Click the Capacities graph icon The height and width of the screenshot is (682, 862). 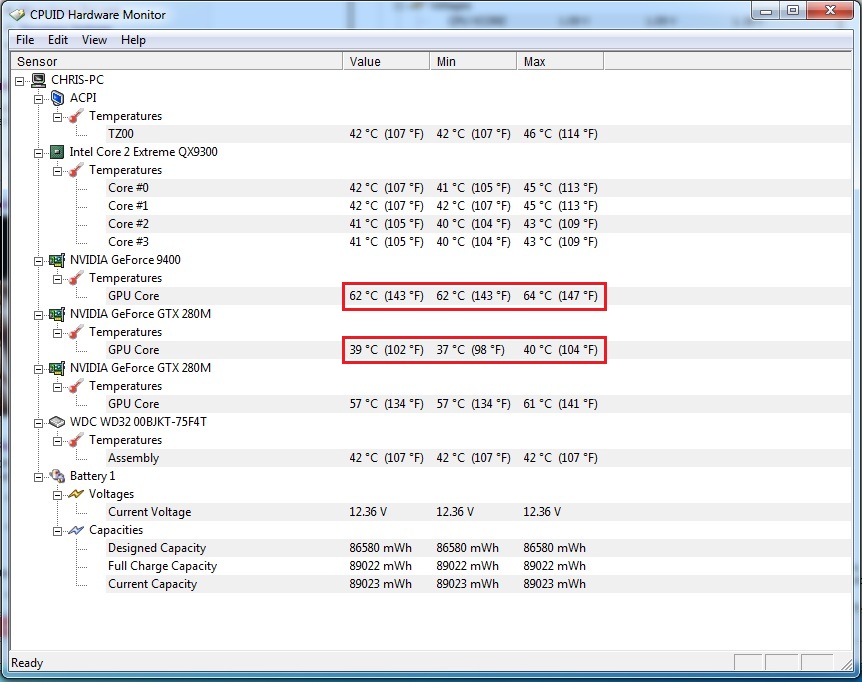pos(76,530)
